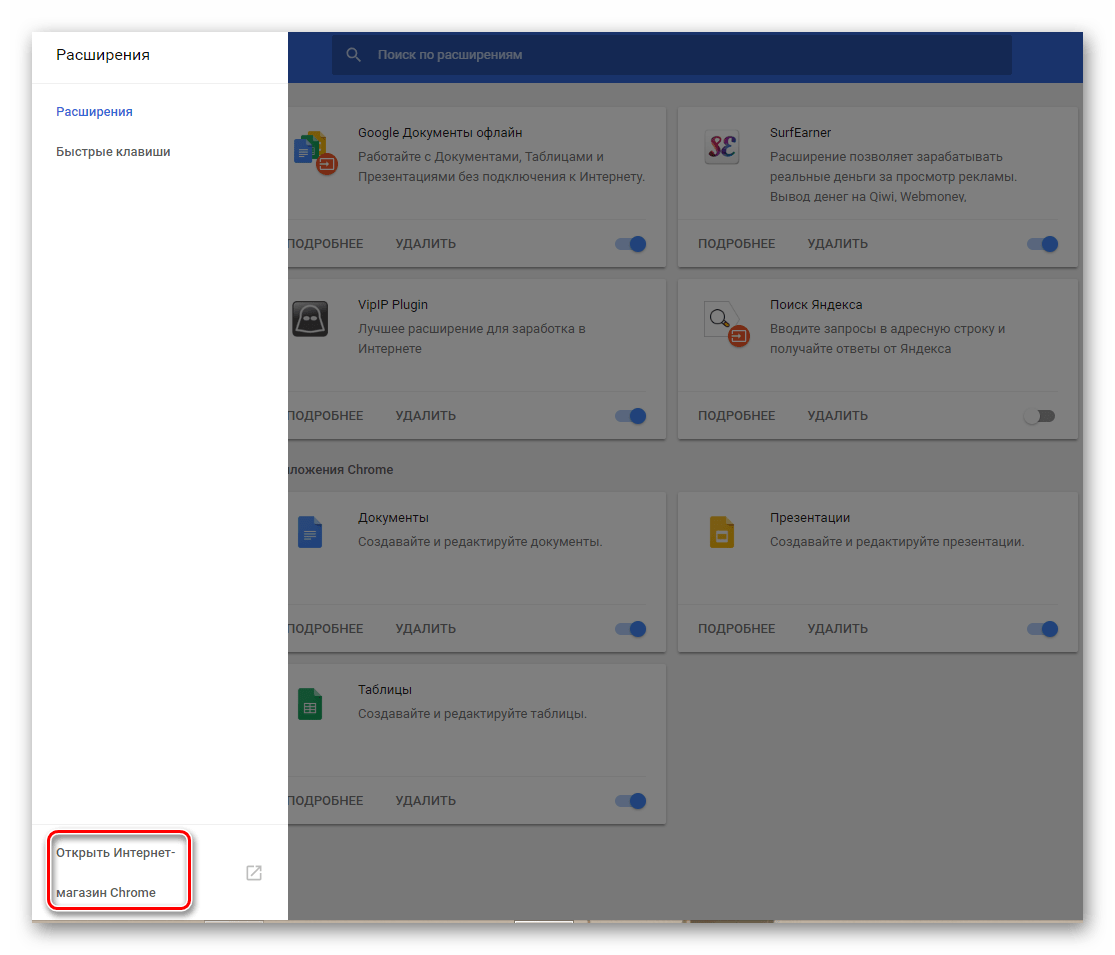Image resolution: width=1115 pixels, height=955 pixels.
Task: Click the Поиск по расширениям search field
Action: pos(680,55)
